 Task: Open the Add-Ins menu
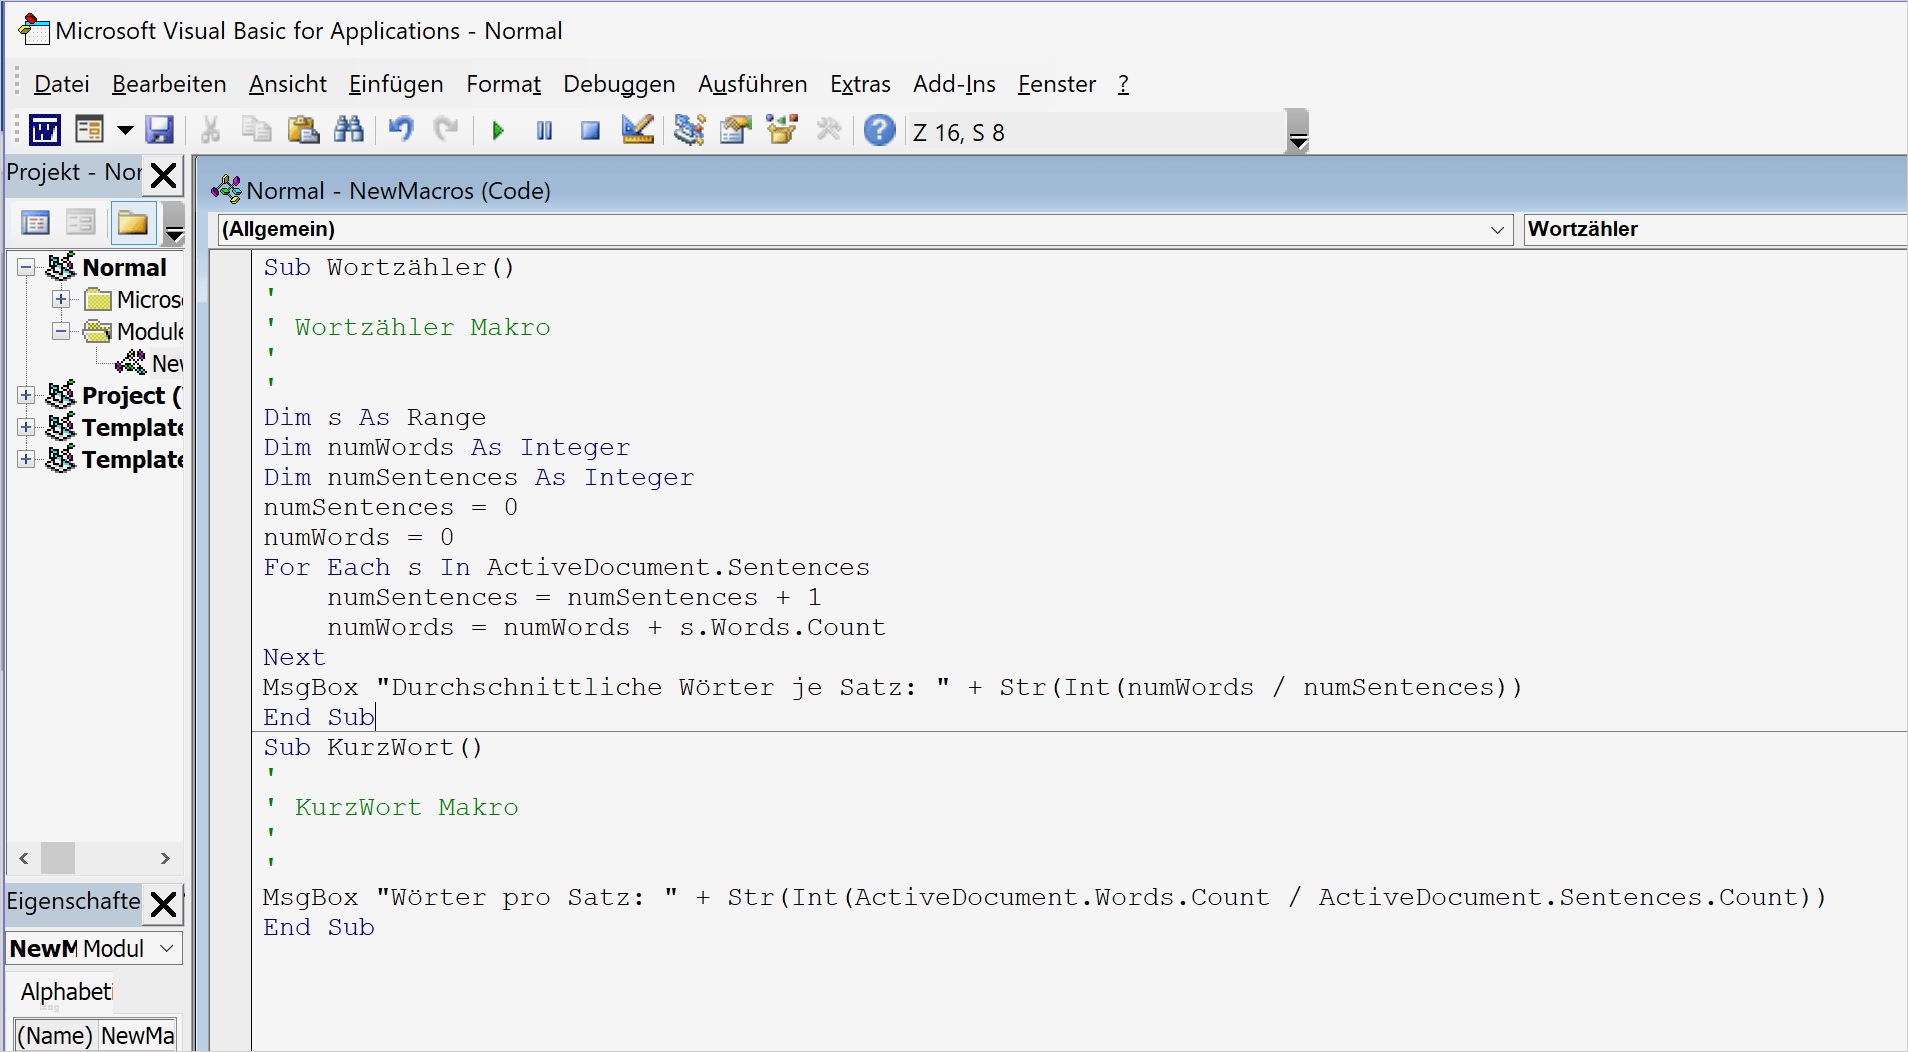954,84
